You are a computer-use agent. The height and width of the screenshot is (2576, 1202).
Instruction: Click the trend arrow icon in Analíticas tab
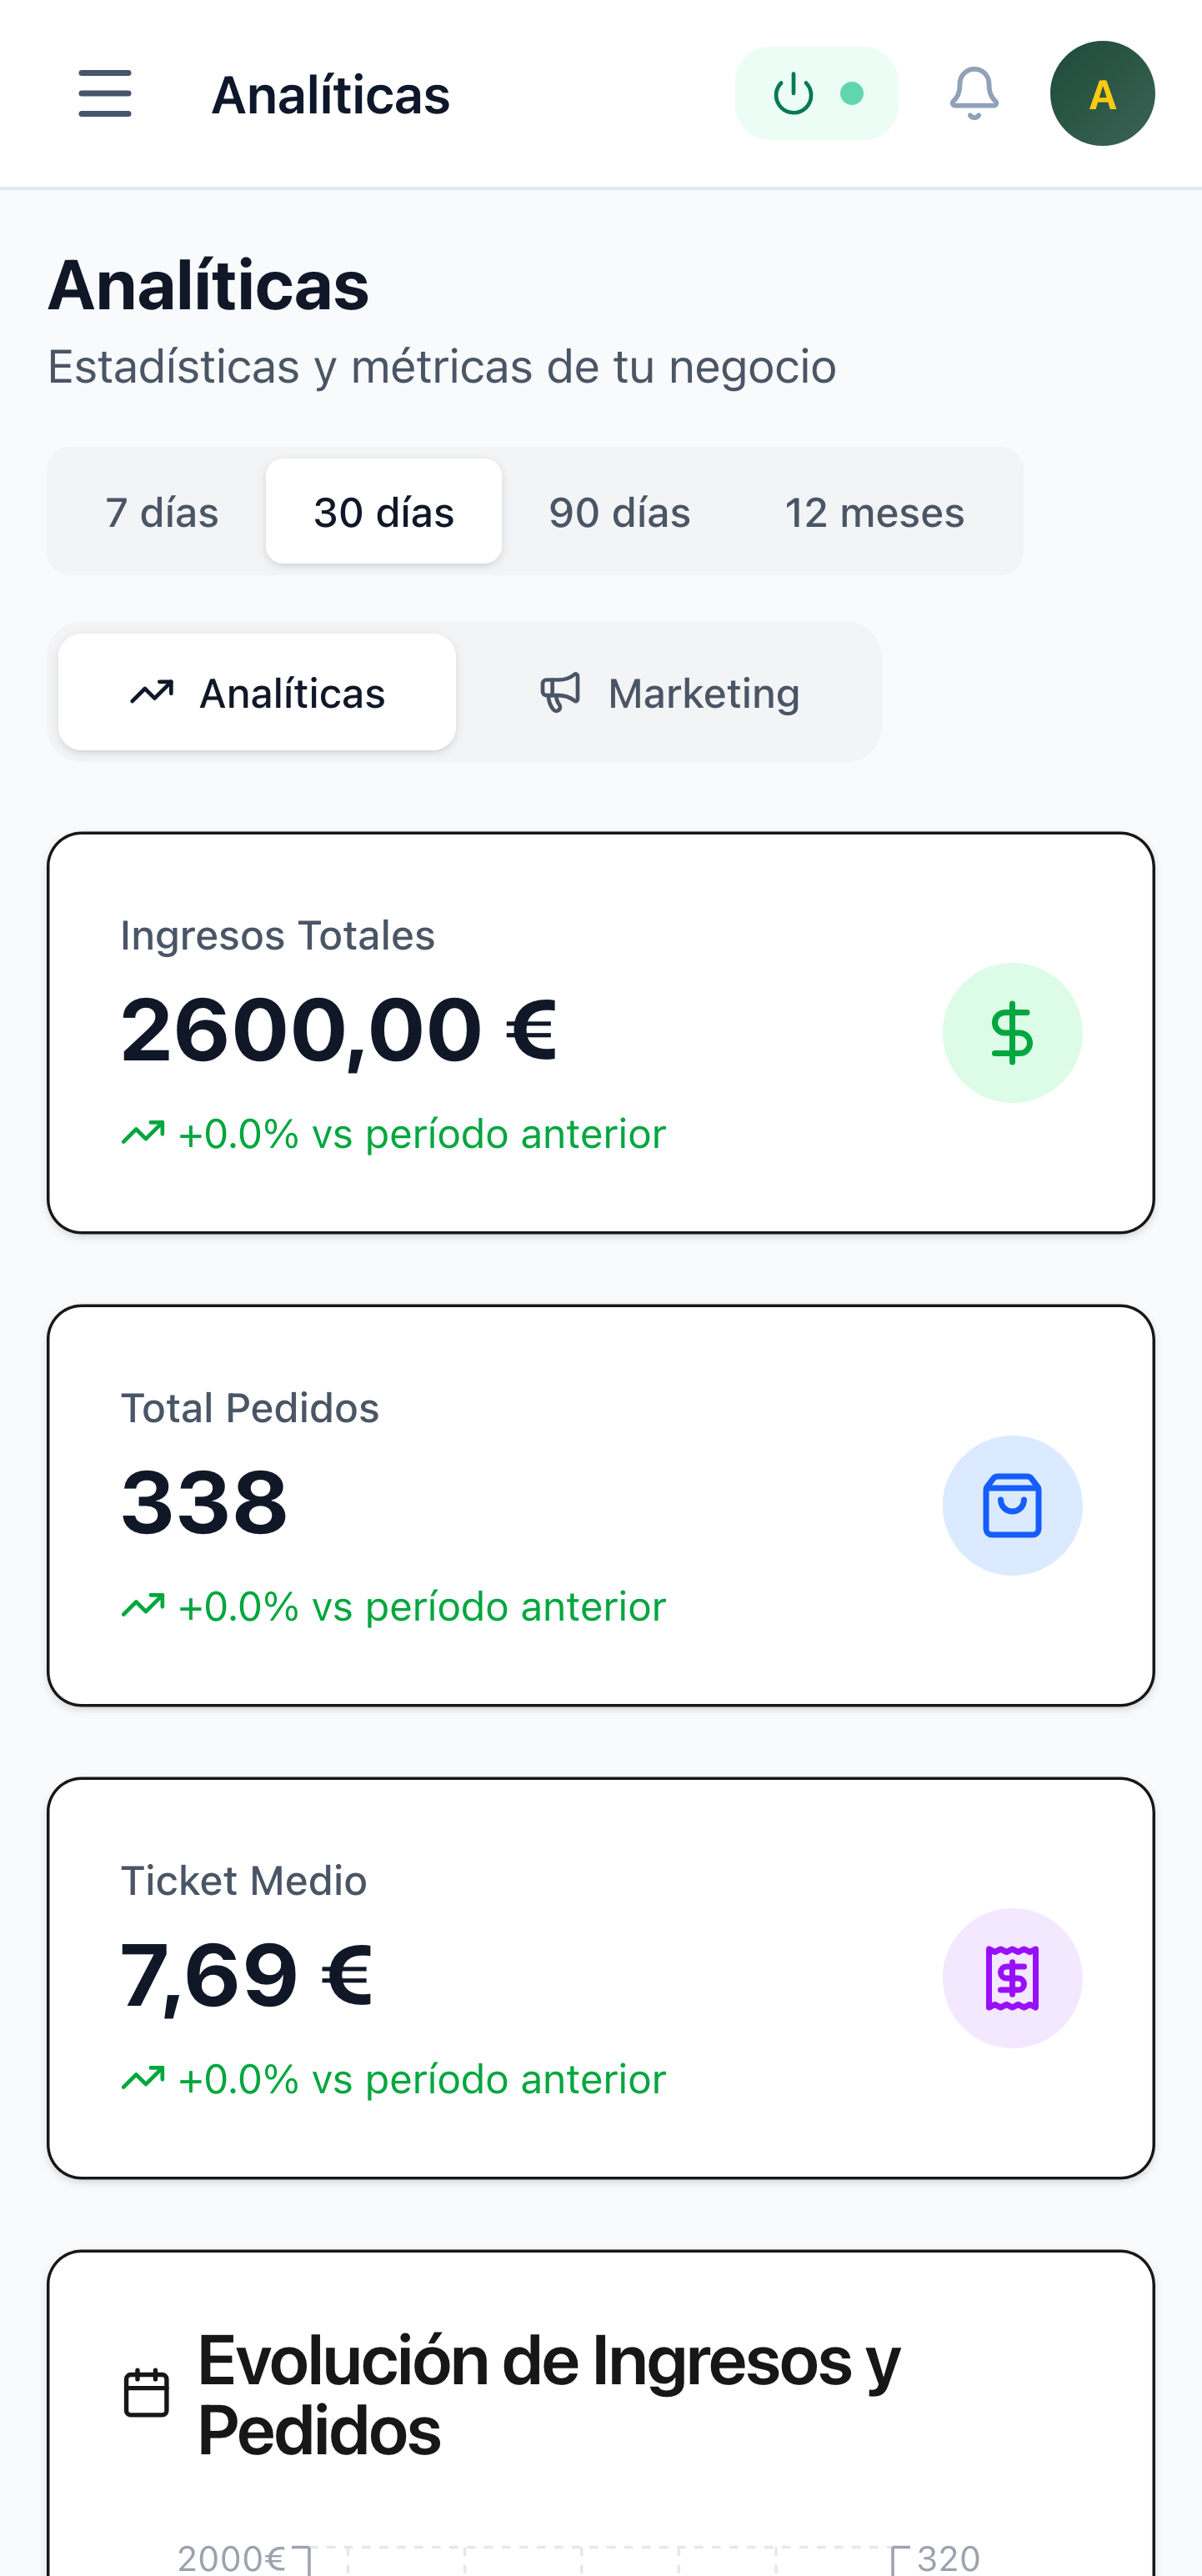tap(152, 692)
